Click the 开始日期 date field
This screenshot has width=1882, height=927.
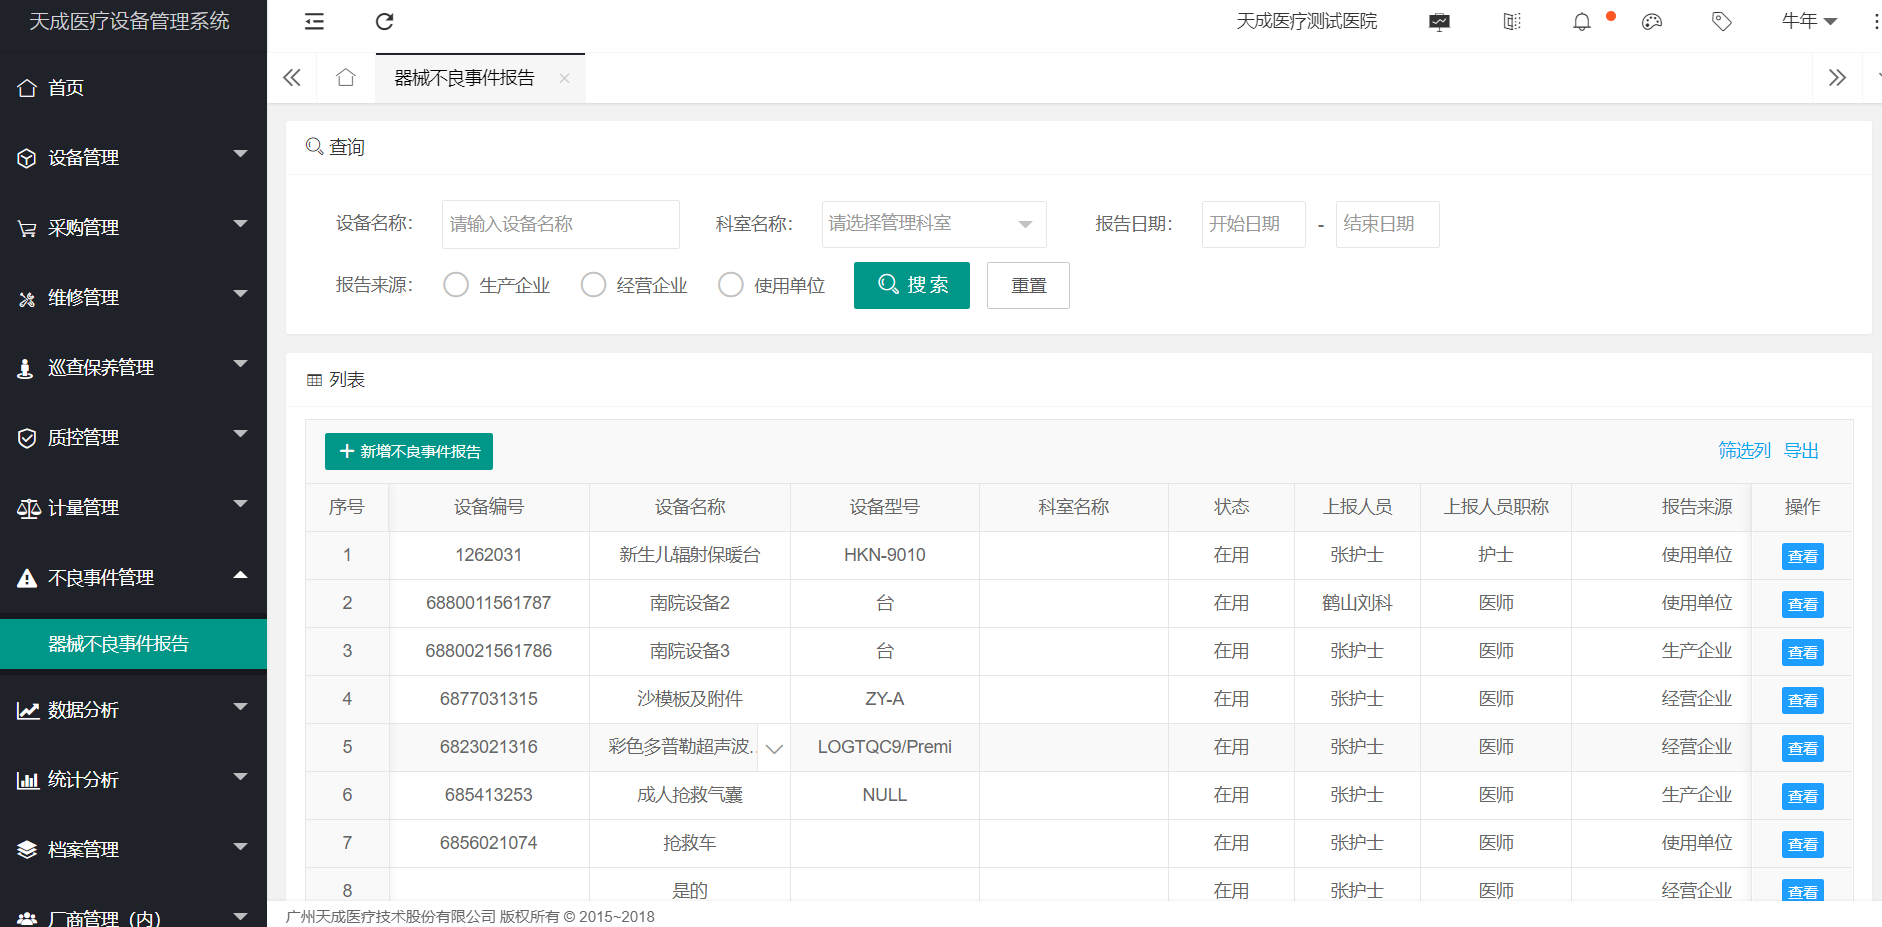pyautogui.click(x=1254, y=224)
